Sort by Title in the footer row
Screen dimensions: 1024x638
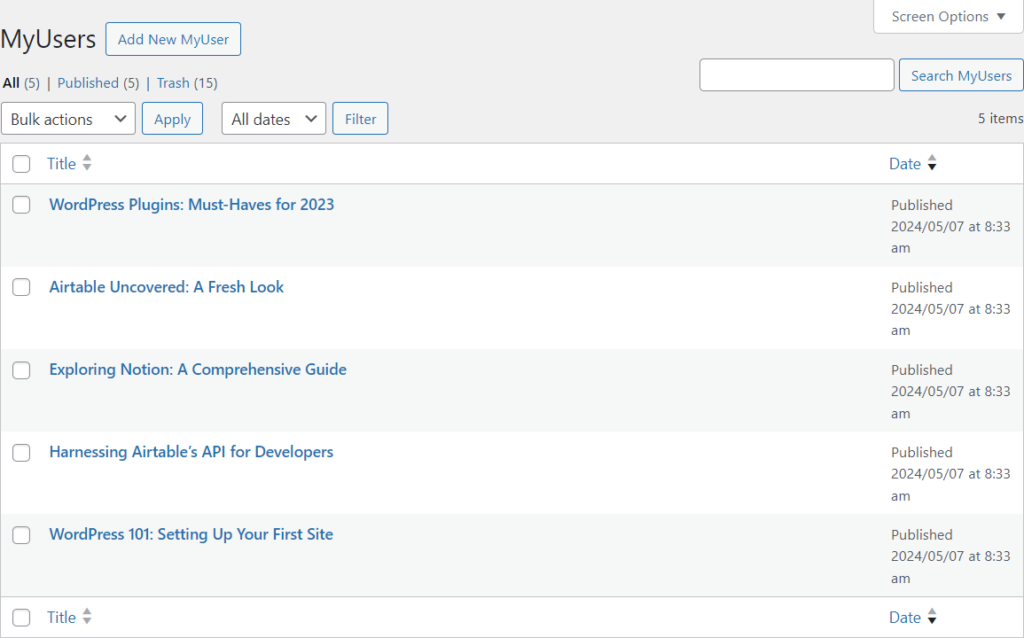click(61, 618)
